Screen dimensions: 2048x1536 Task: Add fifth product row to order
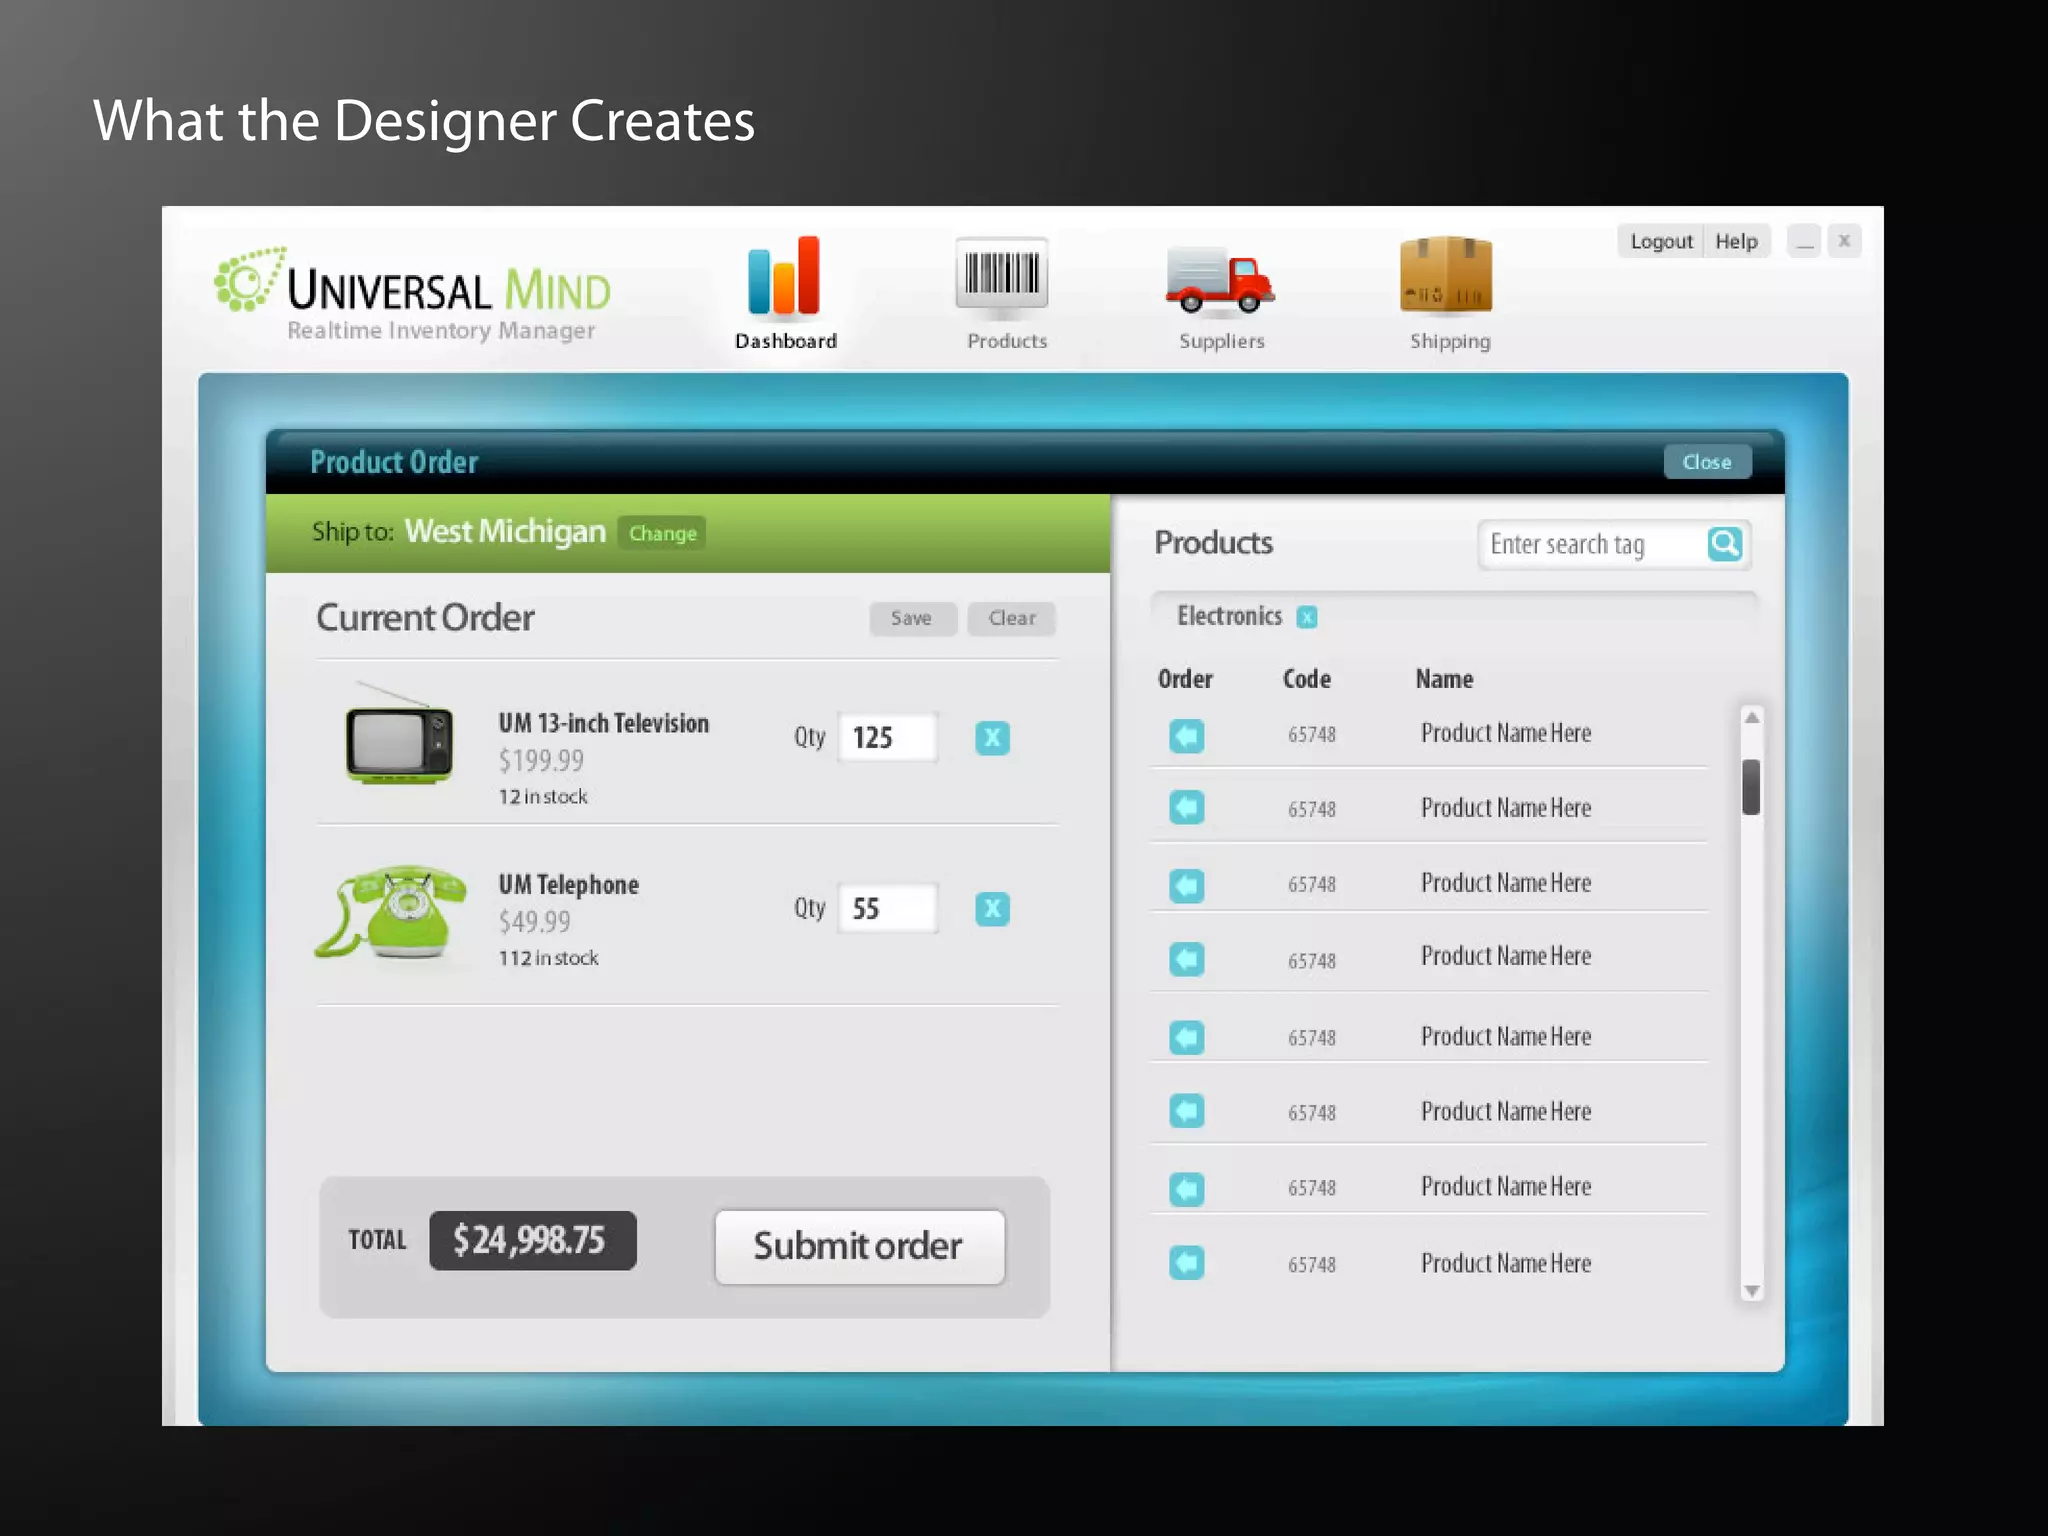pos(1186,1037)
